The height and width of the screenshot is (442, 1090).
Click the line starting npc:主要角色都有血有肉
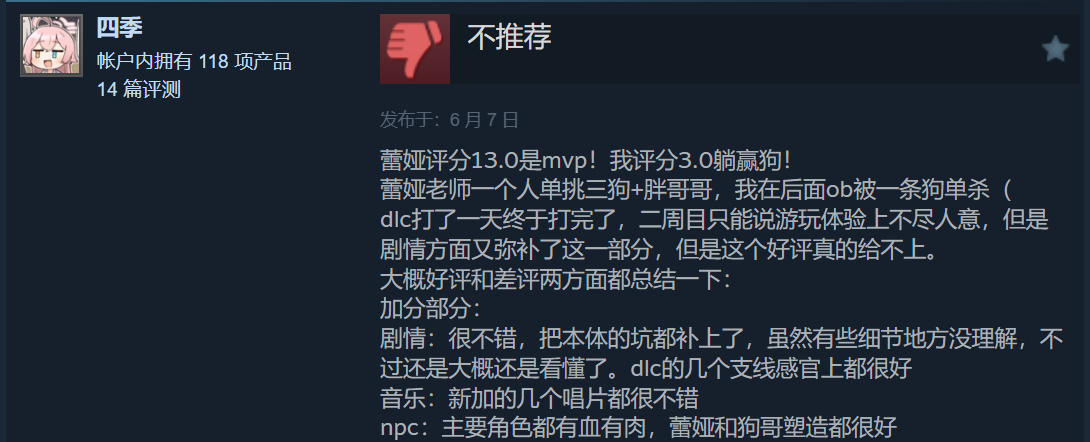[x=639, y=427]
